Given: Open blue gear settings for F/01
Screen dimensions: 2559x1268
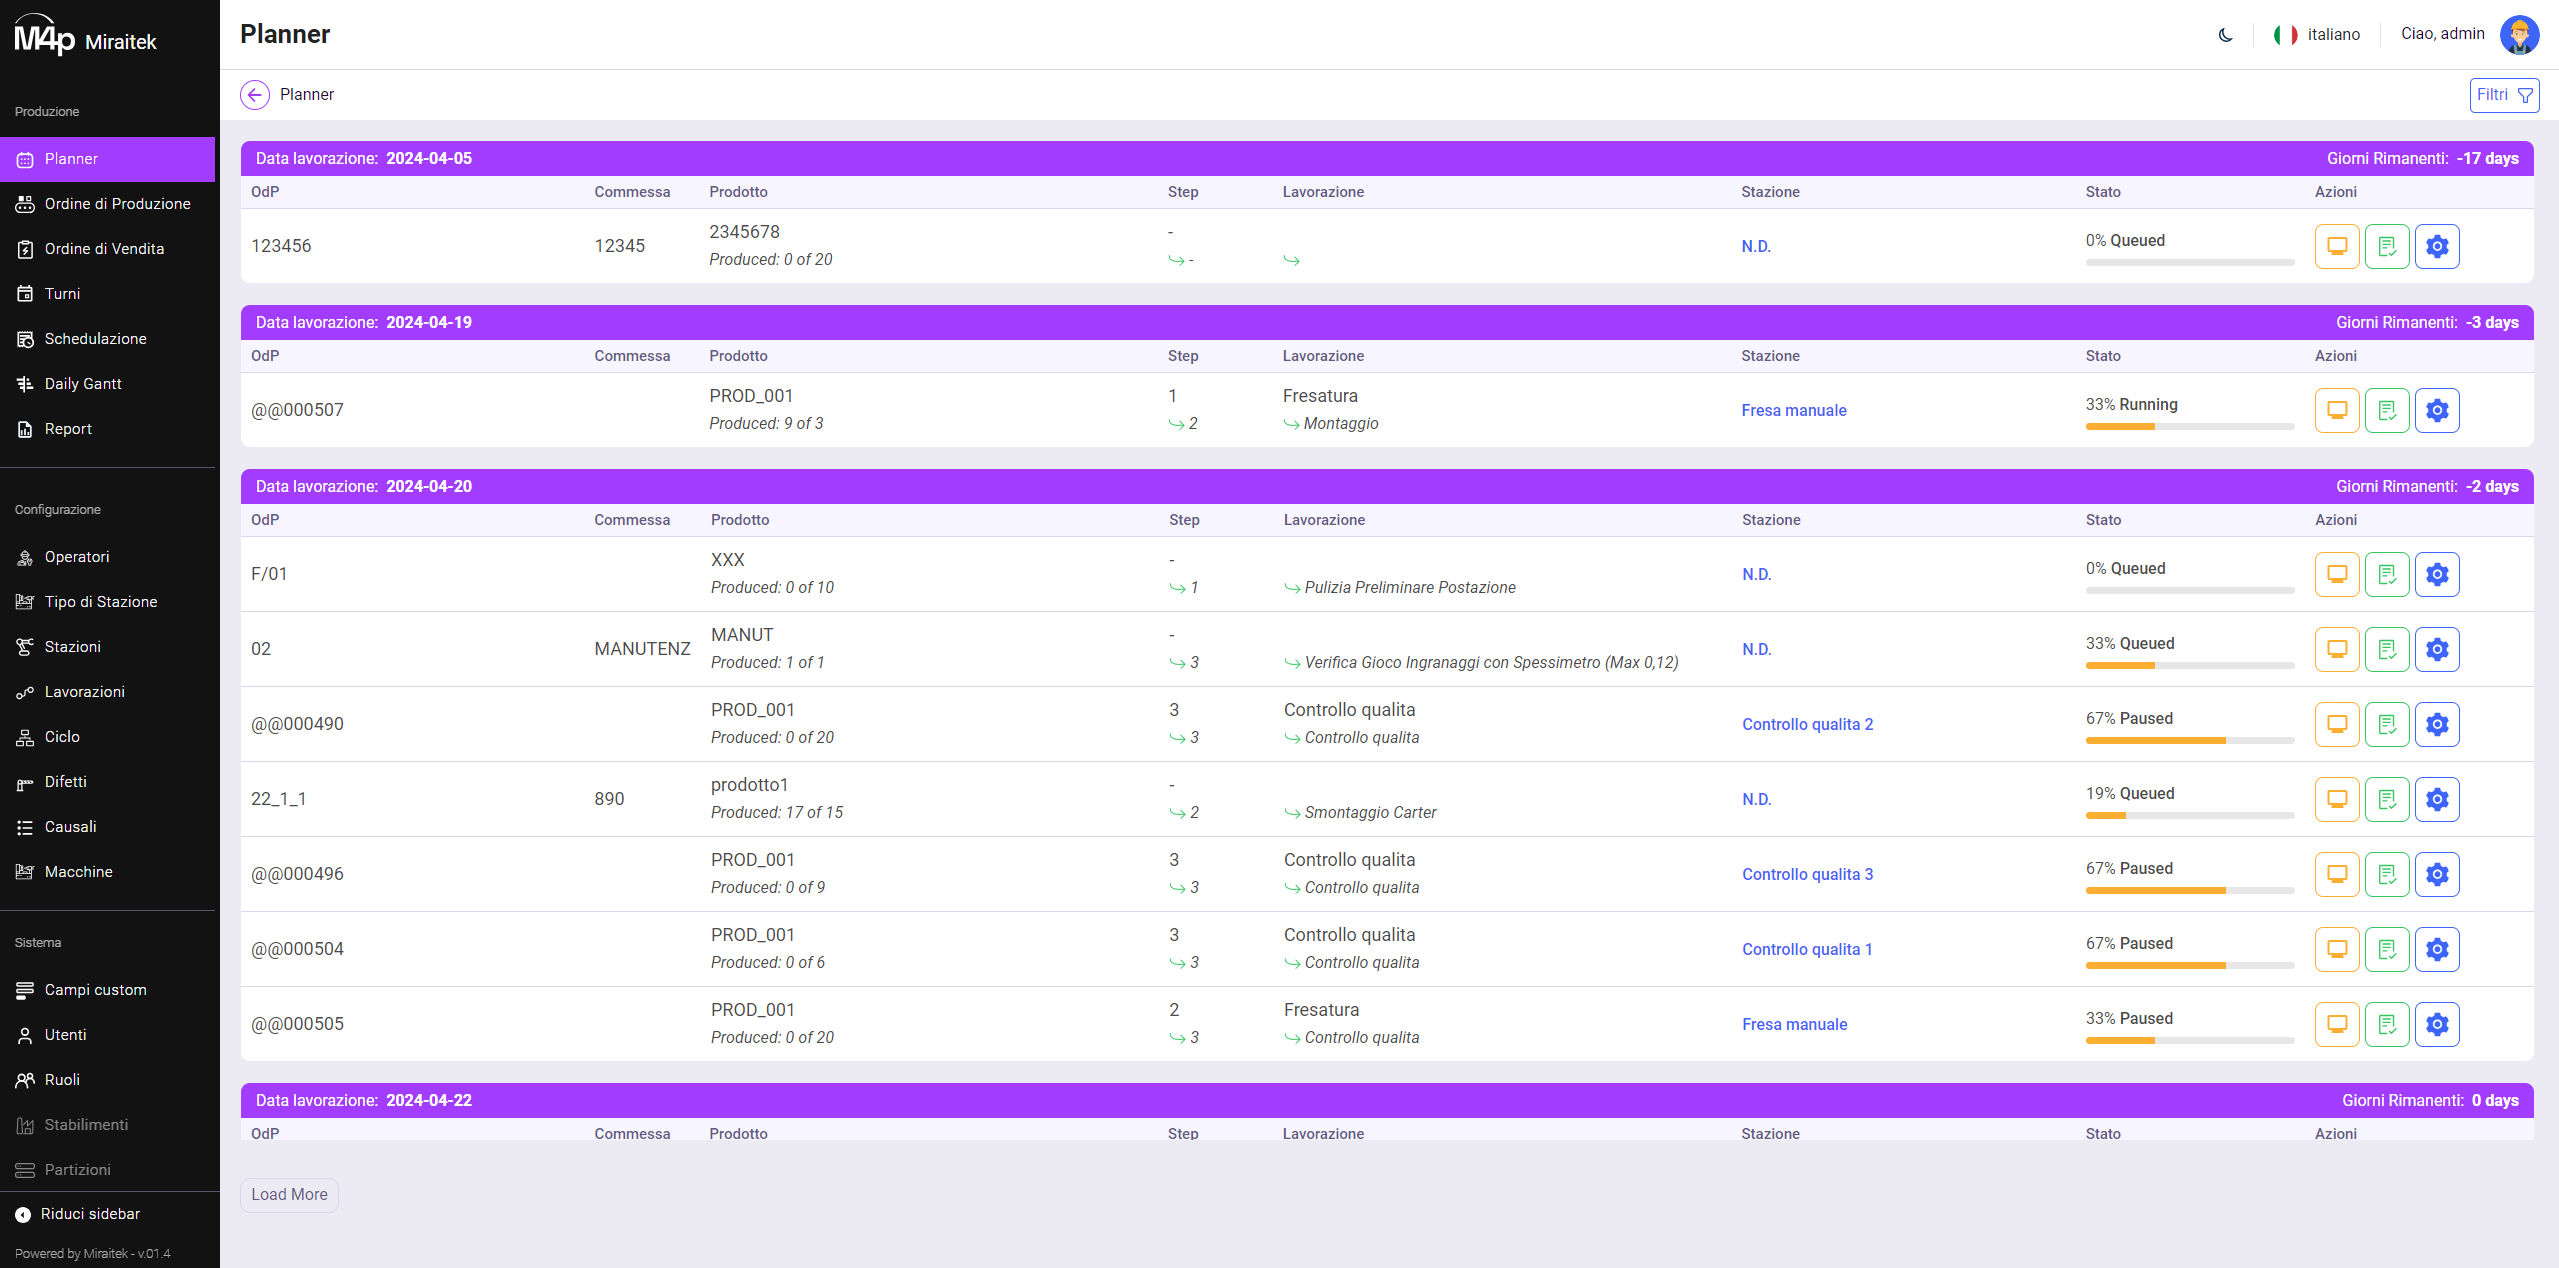Looking at the screenshot, I should click(x=2437, y=575).
